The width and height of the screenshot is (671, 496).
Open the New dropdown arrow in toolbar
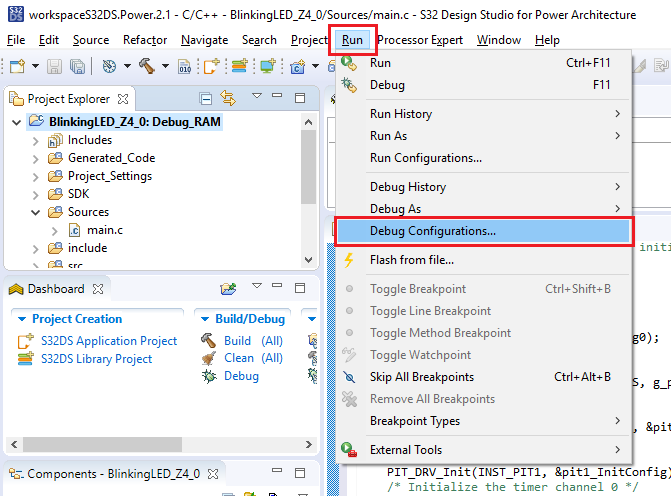[x=36, y=66]
